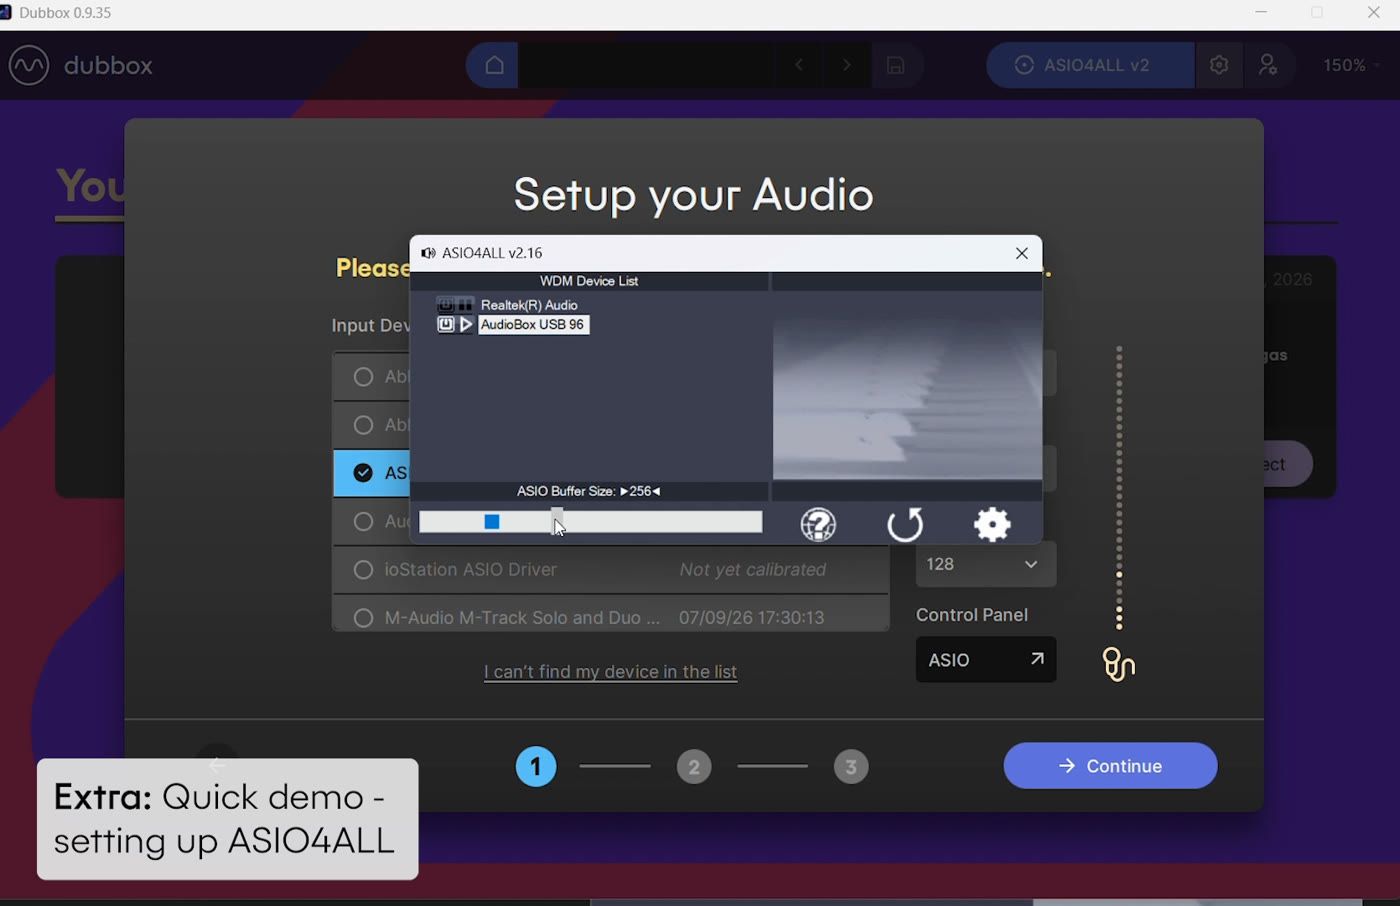
Task: Open ASIO4ALL advanced settings gear
Action: [992, 524]
